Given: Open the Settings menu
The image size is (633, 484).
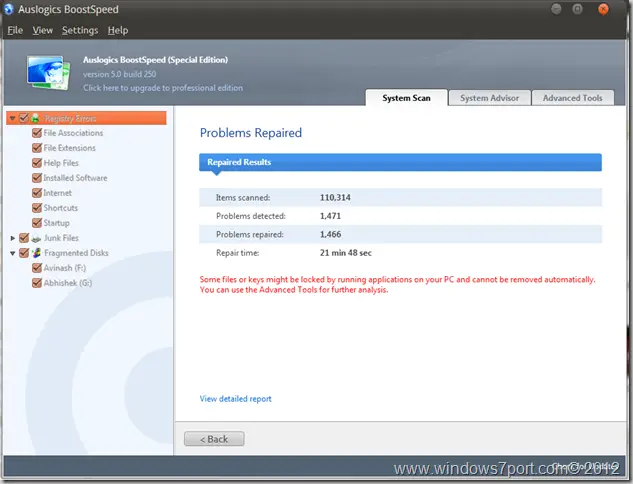Looking at the screenshot, I should [x=80, y=30].
